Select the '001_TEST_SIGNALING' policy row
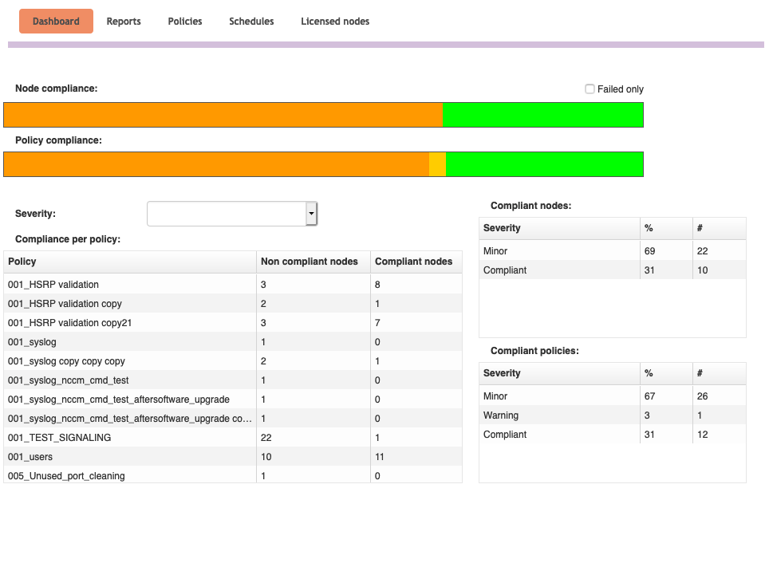Viewport: 769px width, 563px height. [233, 437]
